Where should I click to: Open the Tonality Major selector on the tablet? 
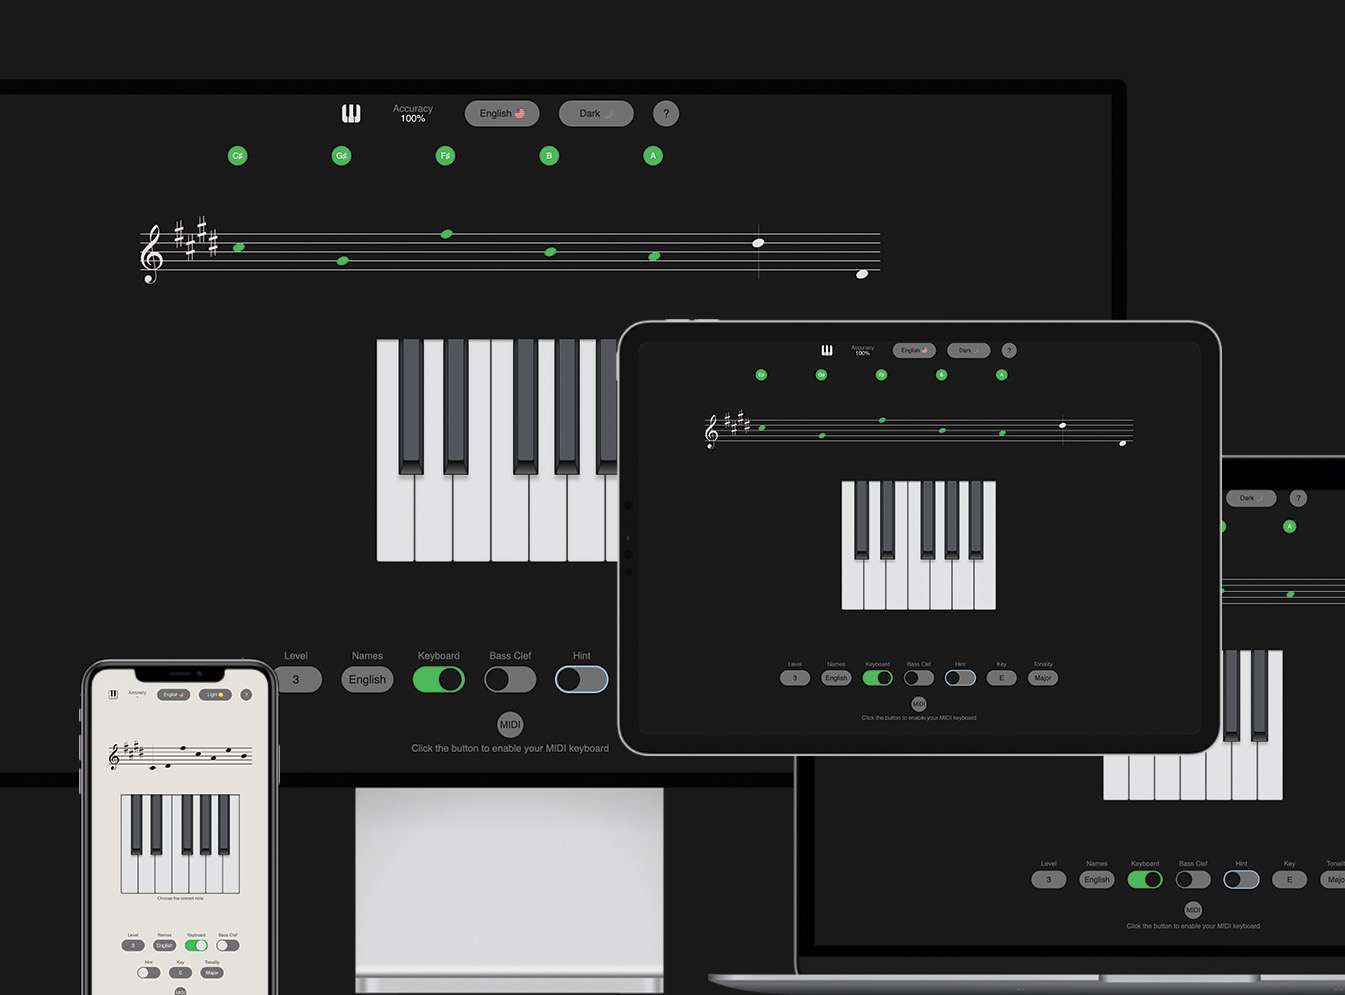pos(1043,678)
